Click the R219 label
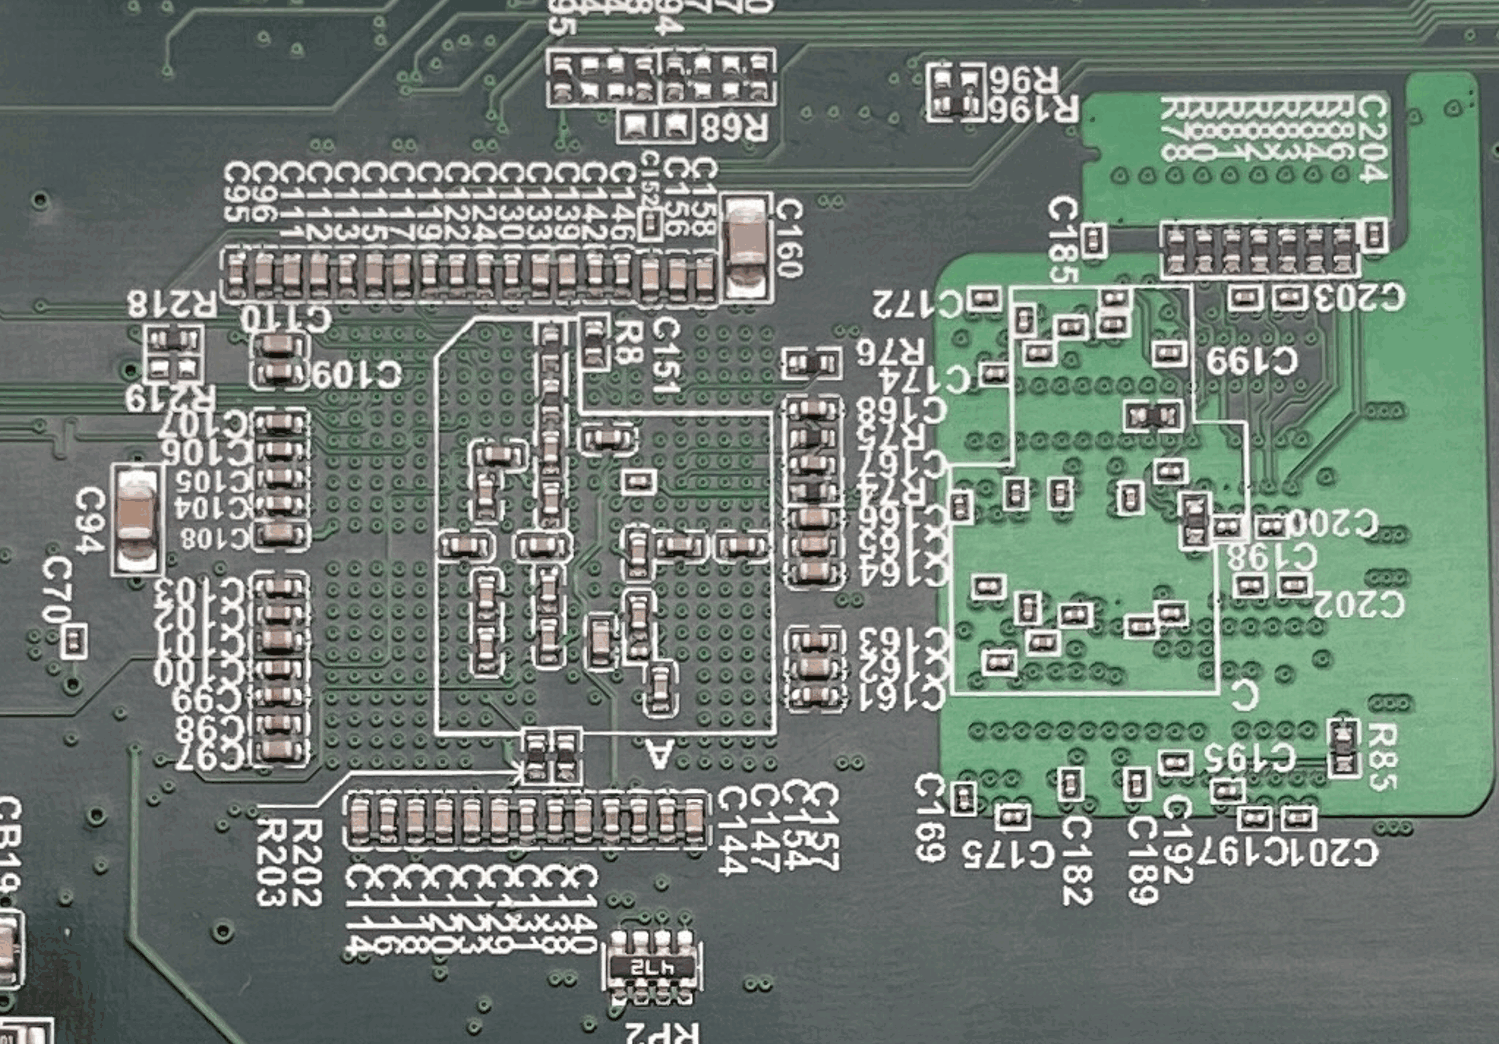 (170, 398)
